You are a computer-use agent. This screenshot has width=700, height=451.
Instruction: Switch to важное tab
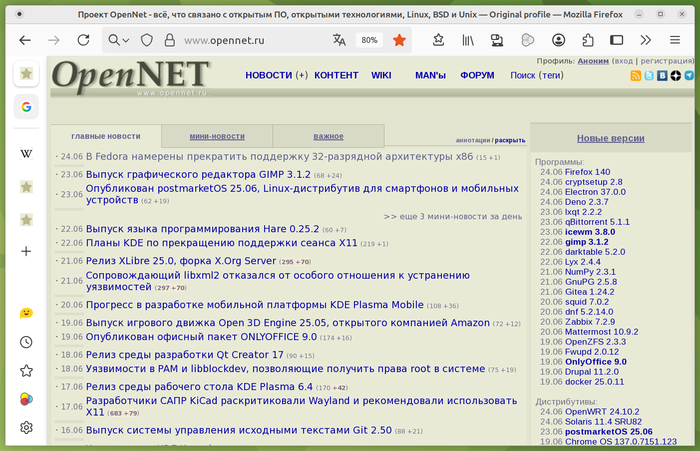[328, 136]
